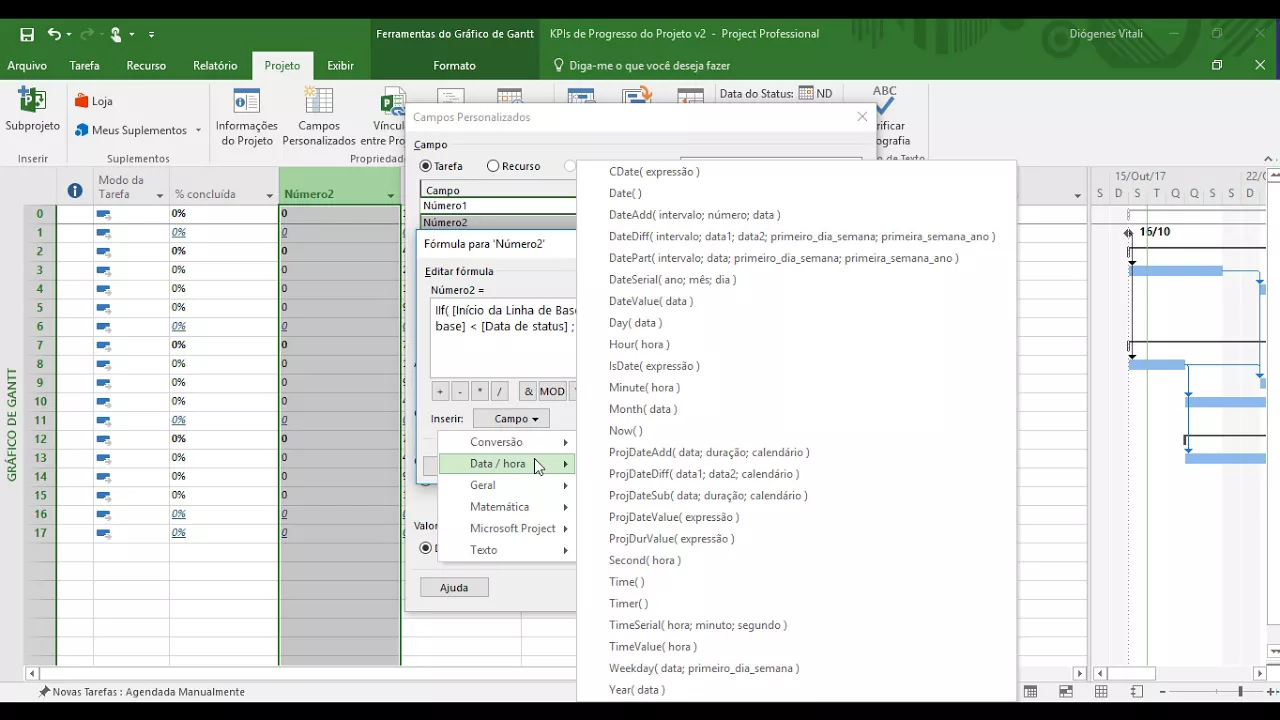The image size is (1280, 720).
Task: Insert the MOD operator in the formula
Action: (552, 391)
